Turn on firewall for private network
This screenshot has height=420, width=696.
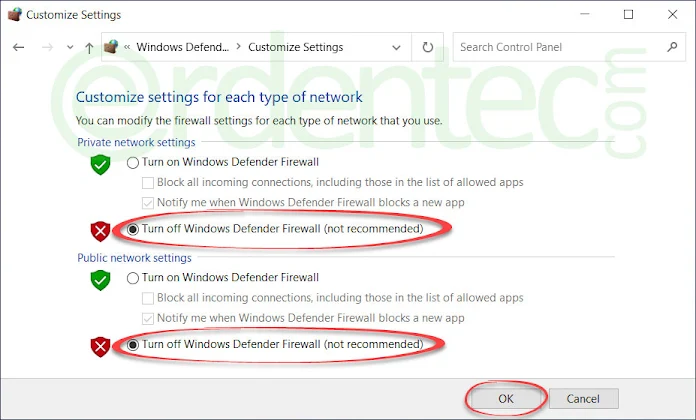tap(133, 163)
